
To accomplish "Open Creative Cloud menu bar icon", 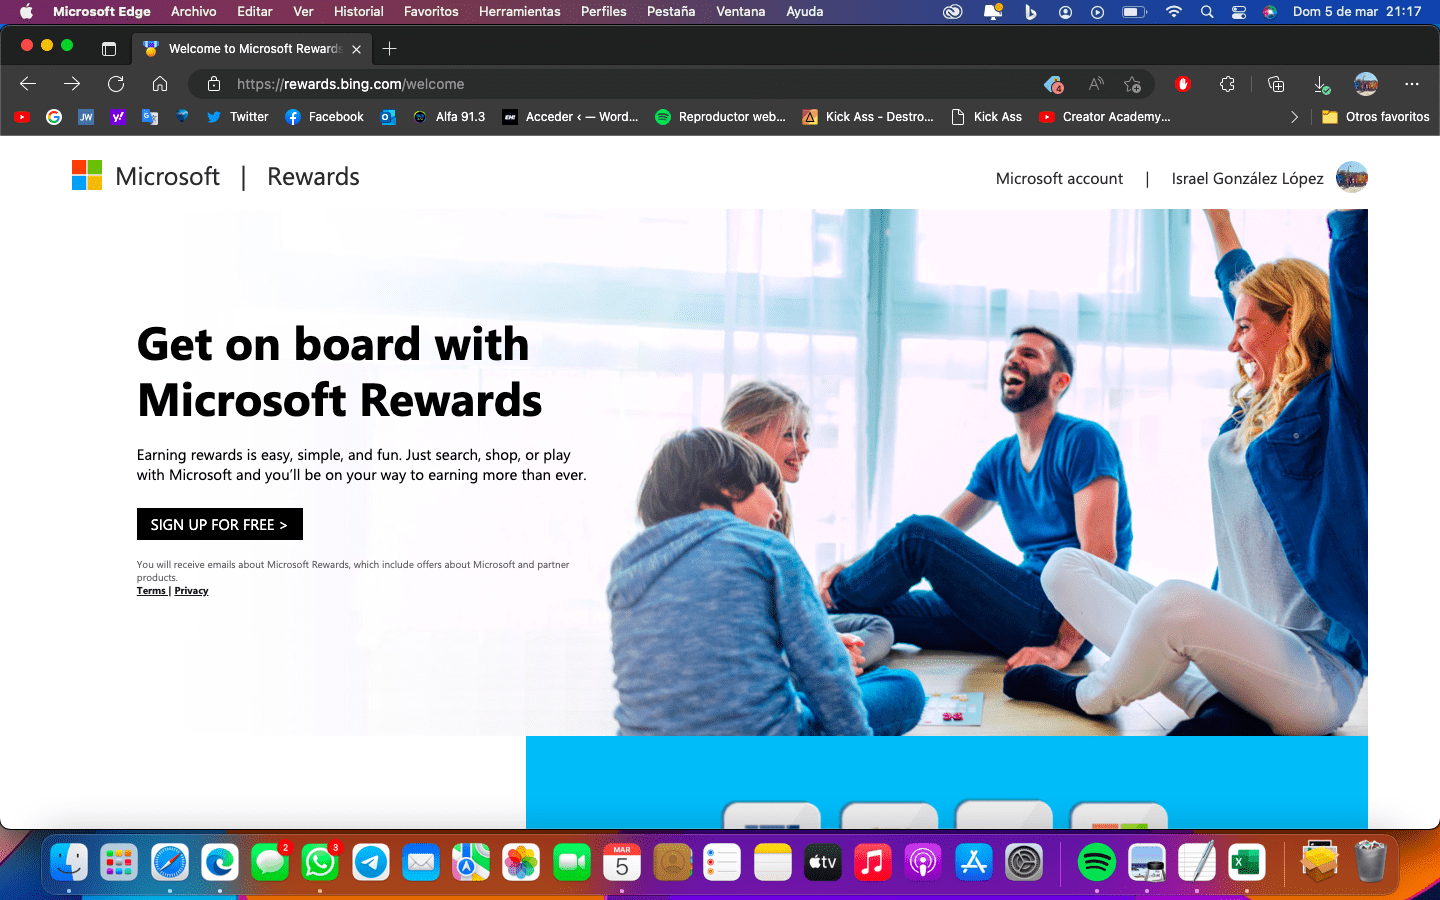I will pos(952,11).
